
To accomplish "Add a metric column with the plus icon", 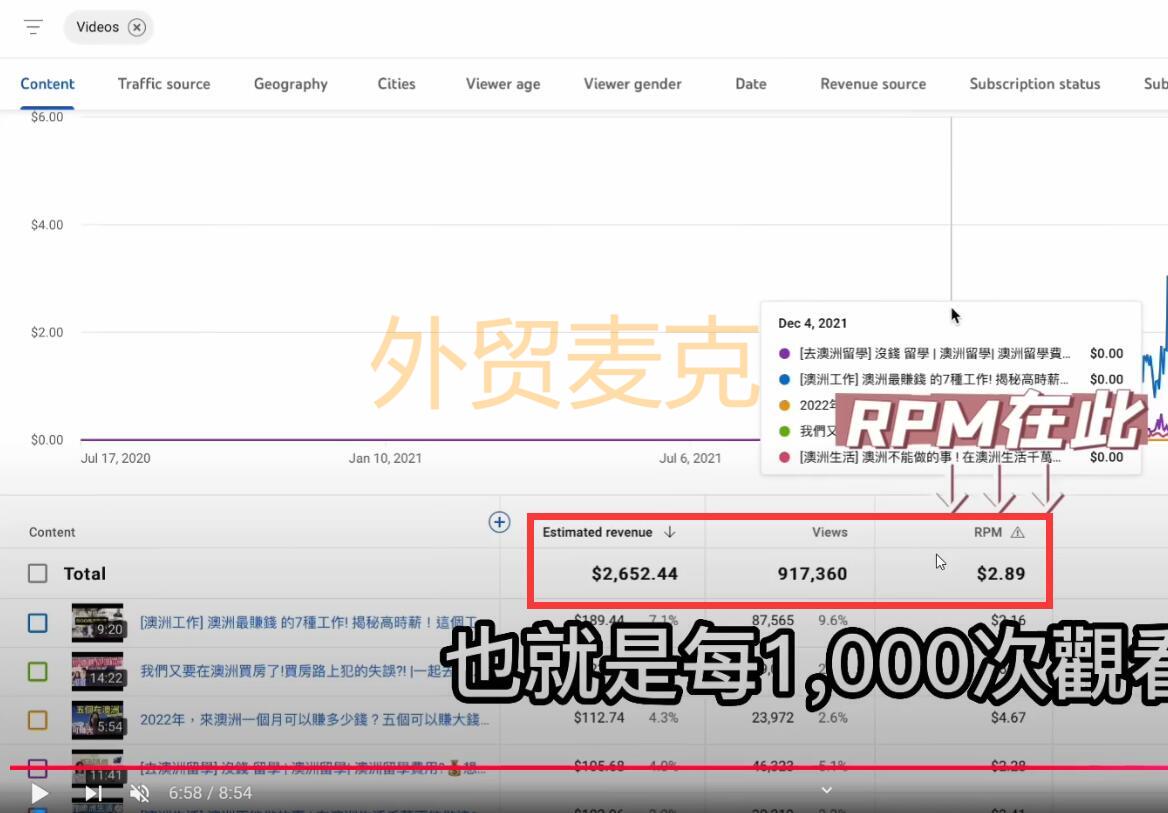I will (x=499, y=522).
